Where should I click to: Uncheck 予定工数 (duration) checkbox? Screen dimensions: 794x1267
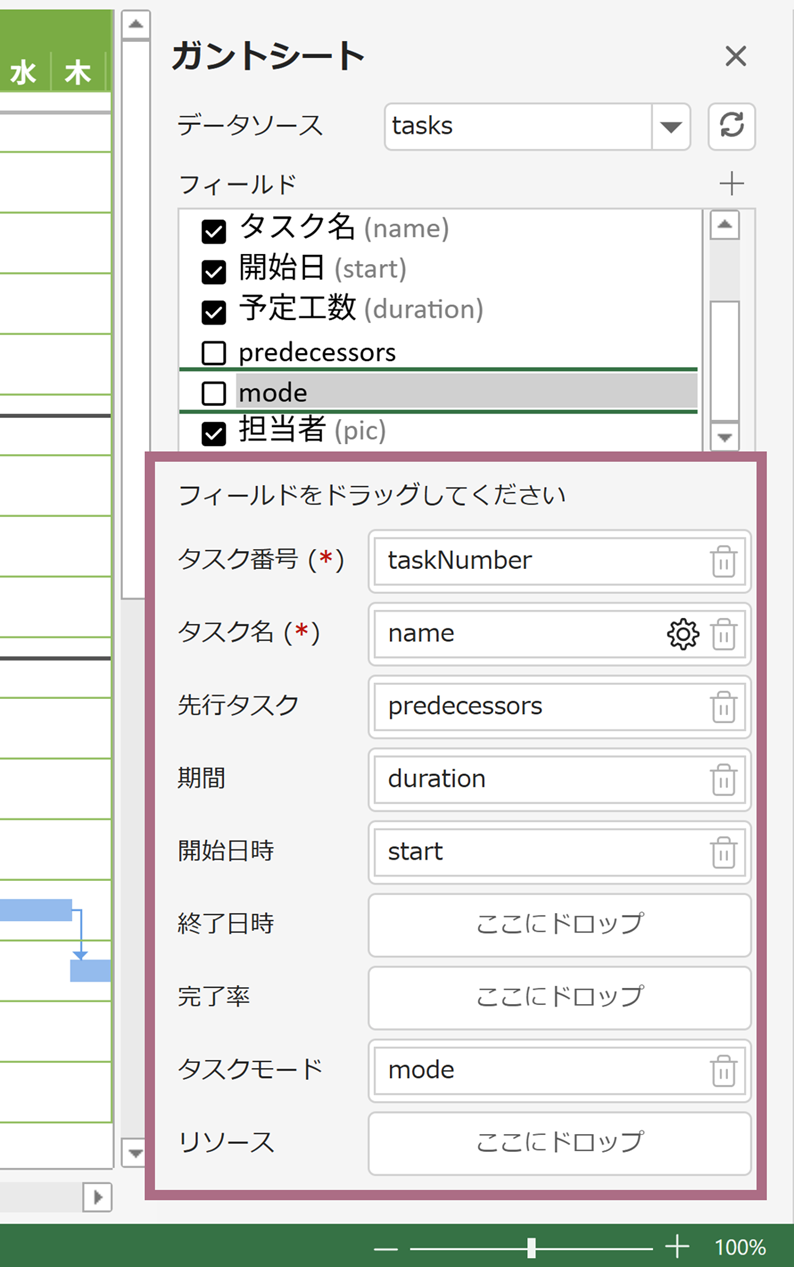point(214,312)
